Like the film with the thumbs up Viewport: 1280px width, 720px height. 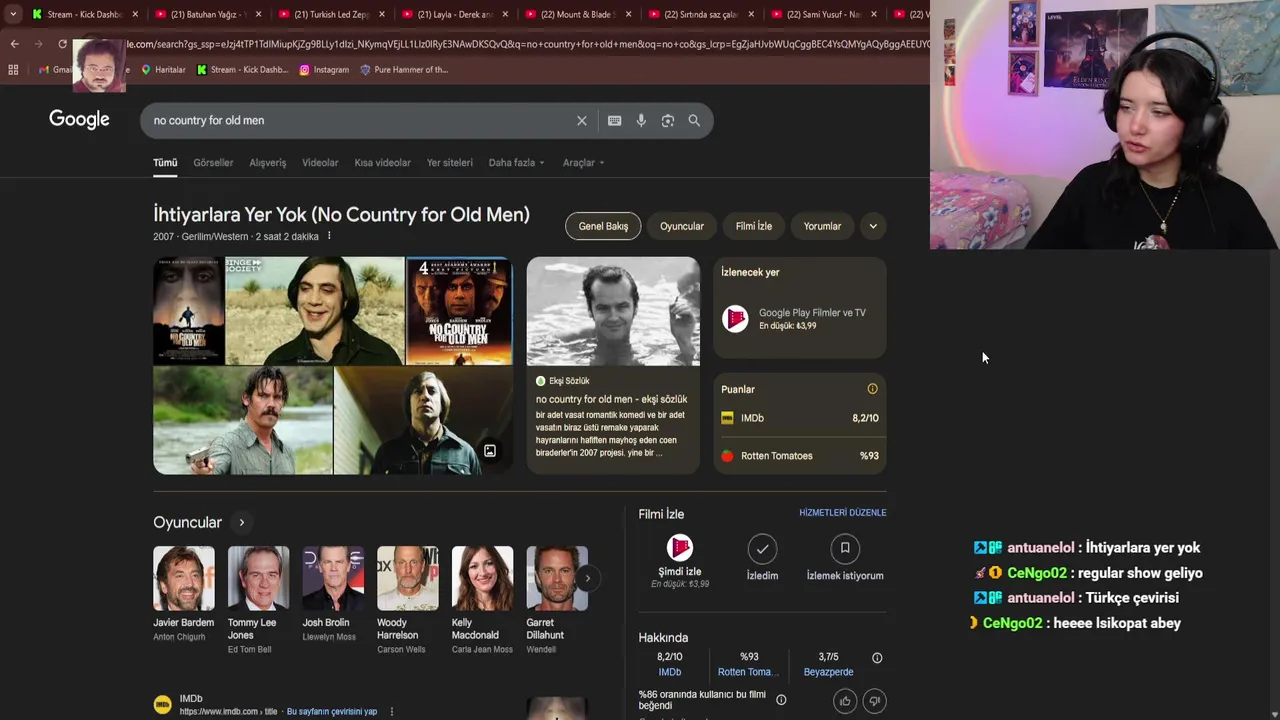pos(845,701)
